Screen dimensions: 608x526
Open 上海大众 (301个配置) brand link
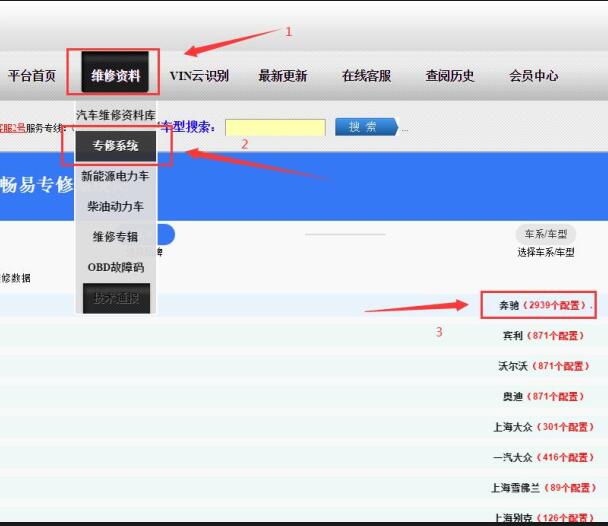(x=544, y=427)
